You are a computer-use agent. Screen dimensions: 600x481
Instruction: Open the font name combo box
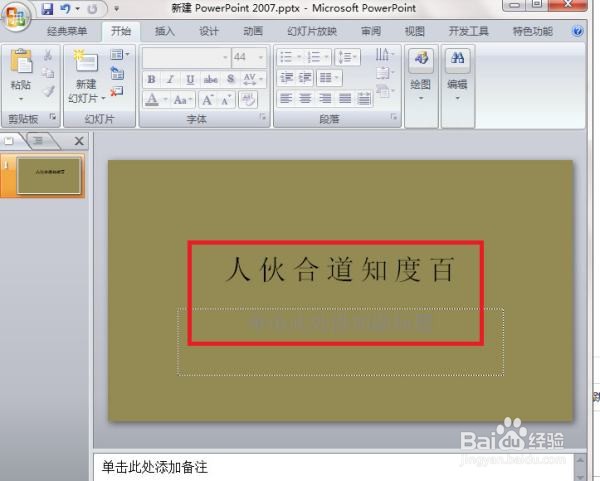pyautogui.click(x=186, y=57)
